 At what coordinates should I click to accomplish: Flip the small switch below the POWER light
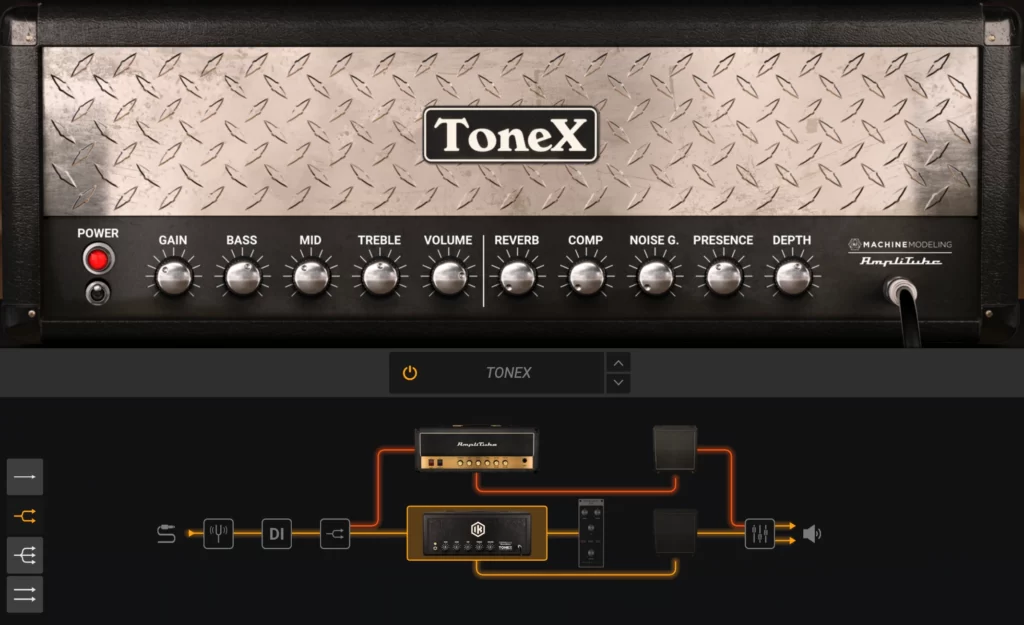[98, 293]
